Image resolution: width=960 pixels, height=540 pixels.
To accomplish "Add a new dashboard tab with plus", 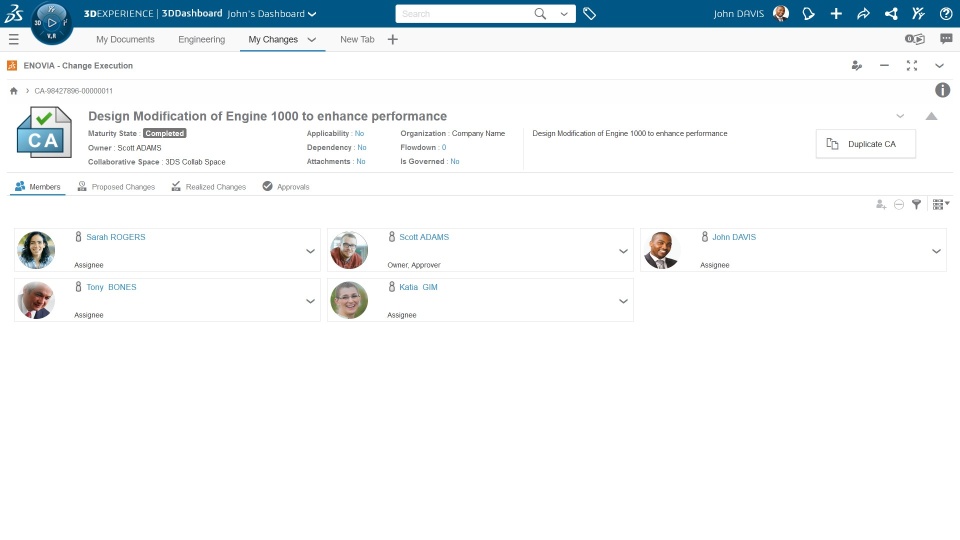I will [x=392, y=39].
